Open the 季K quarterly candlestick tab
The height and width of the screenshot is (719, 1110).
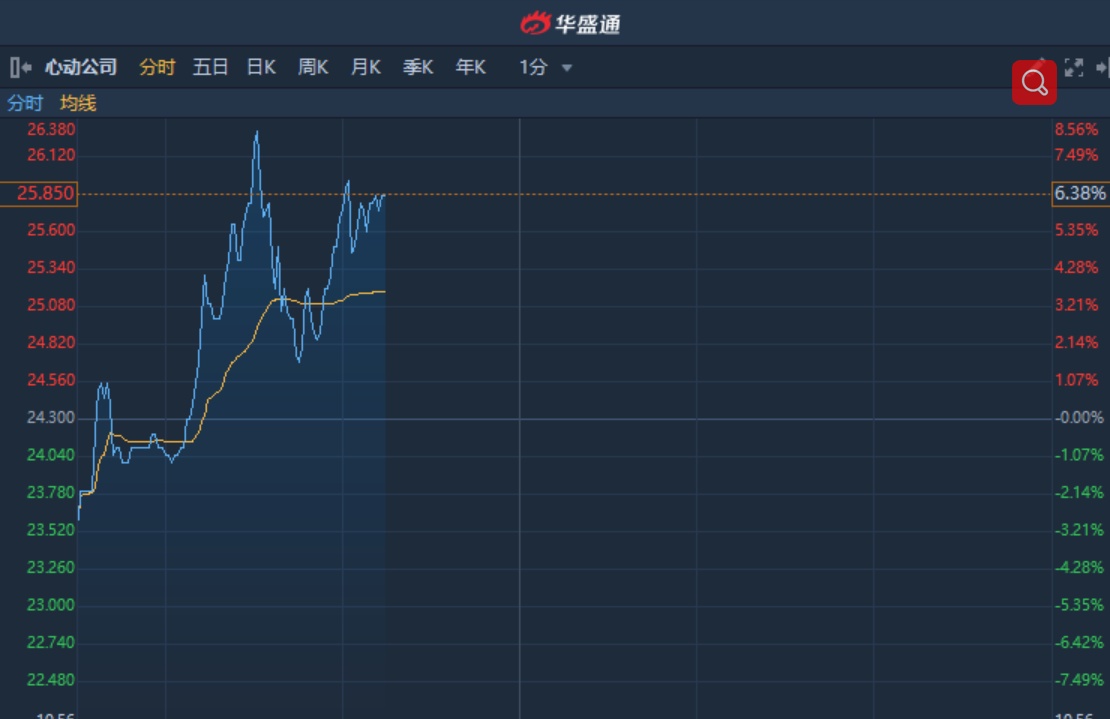(x=418, y=67)
